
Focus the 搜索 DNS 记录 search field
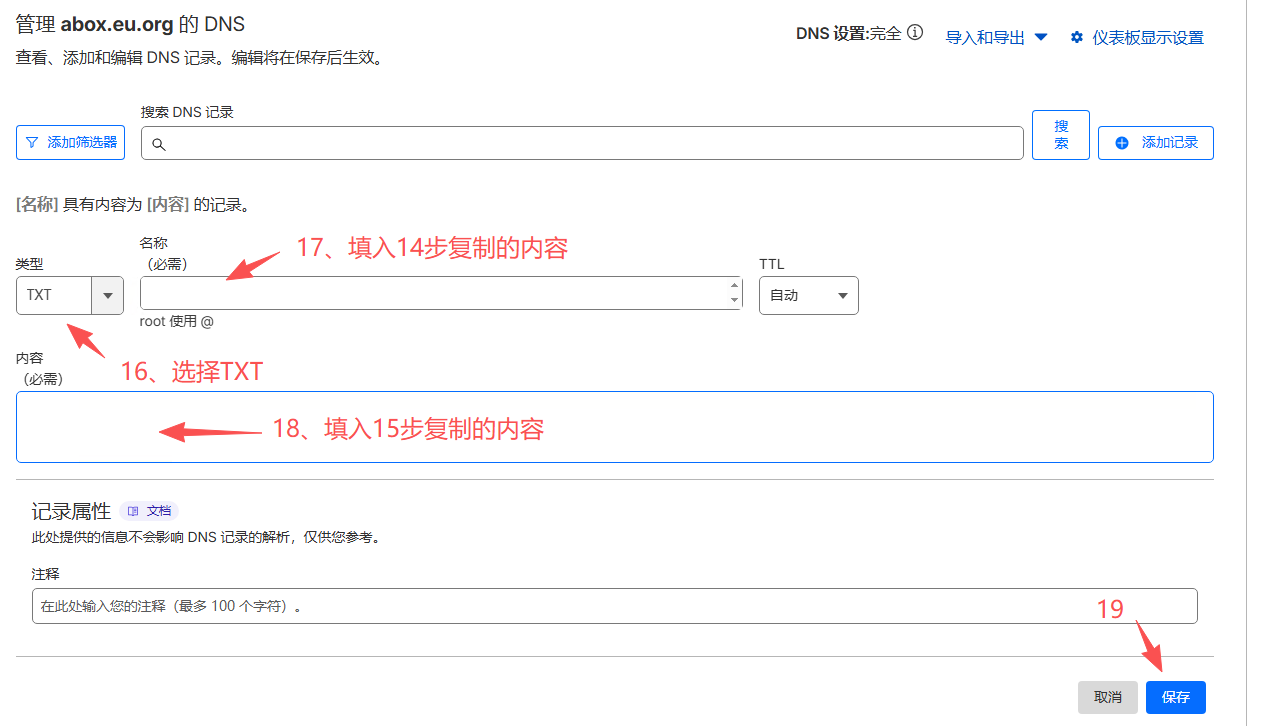[590, 143]
